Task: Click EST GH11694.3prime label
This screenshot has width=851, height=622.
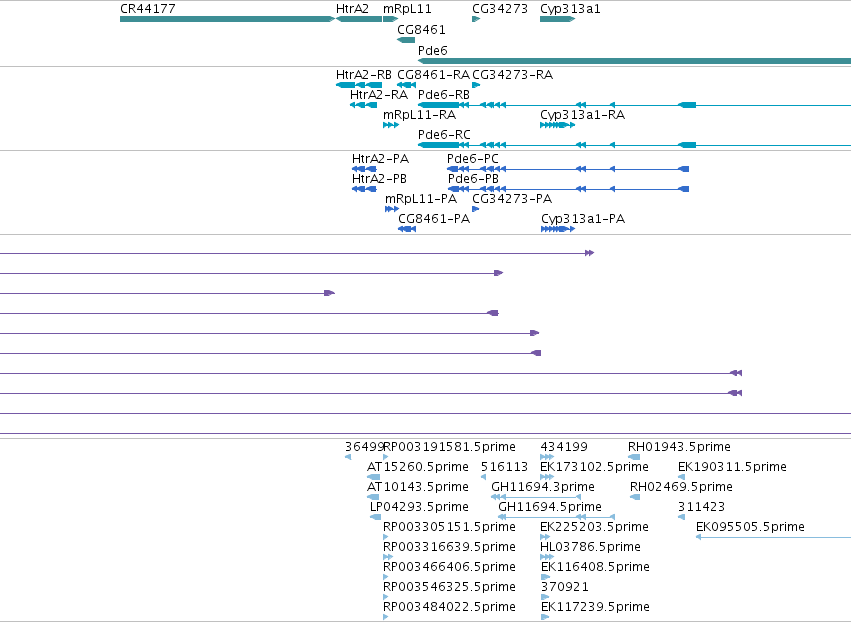Action: coord(543,487)
